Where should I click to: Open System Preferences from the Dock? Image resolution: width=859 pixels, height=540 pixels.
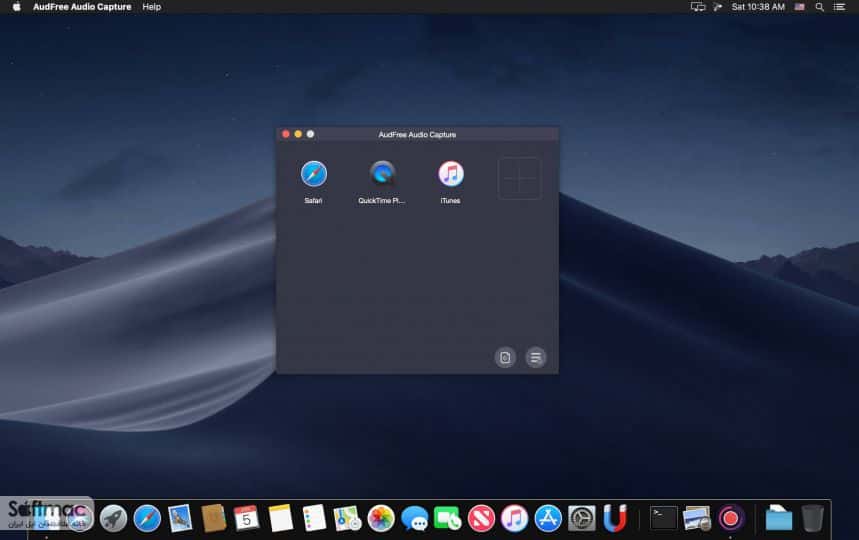581,518
